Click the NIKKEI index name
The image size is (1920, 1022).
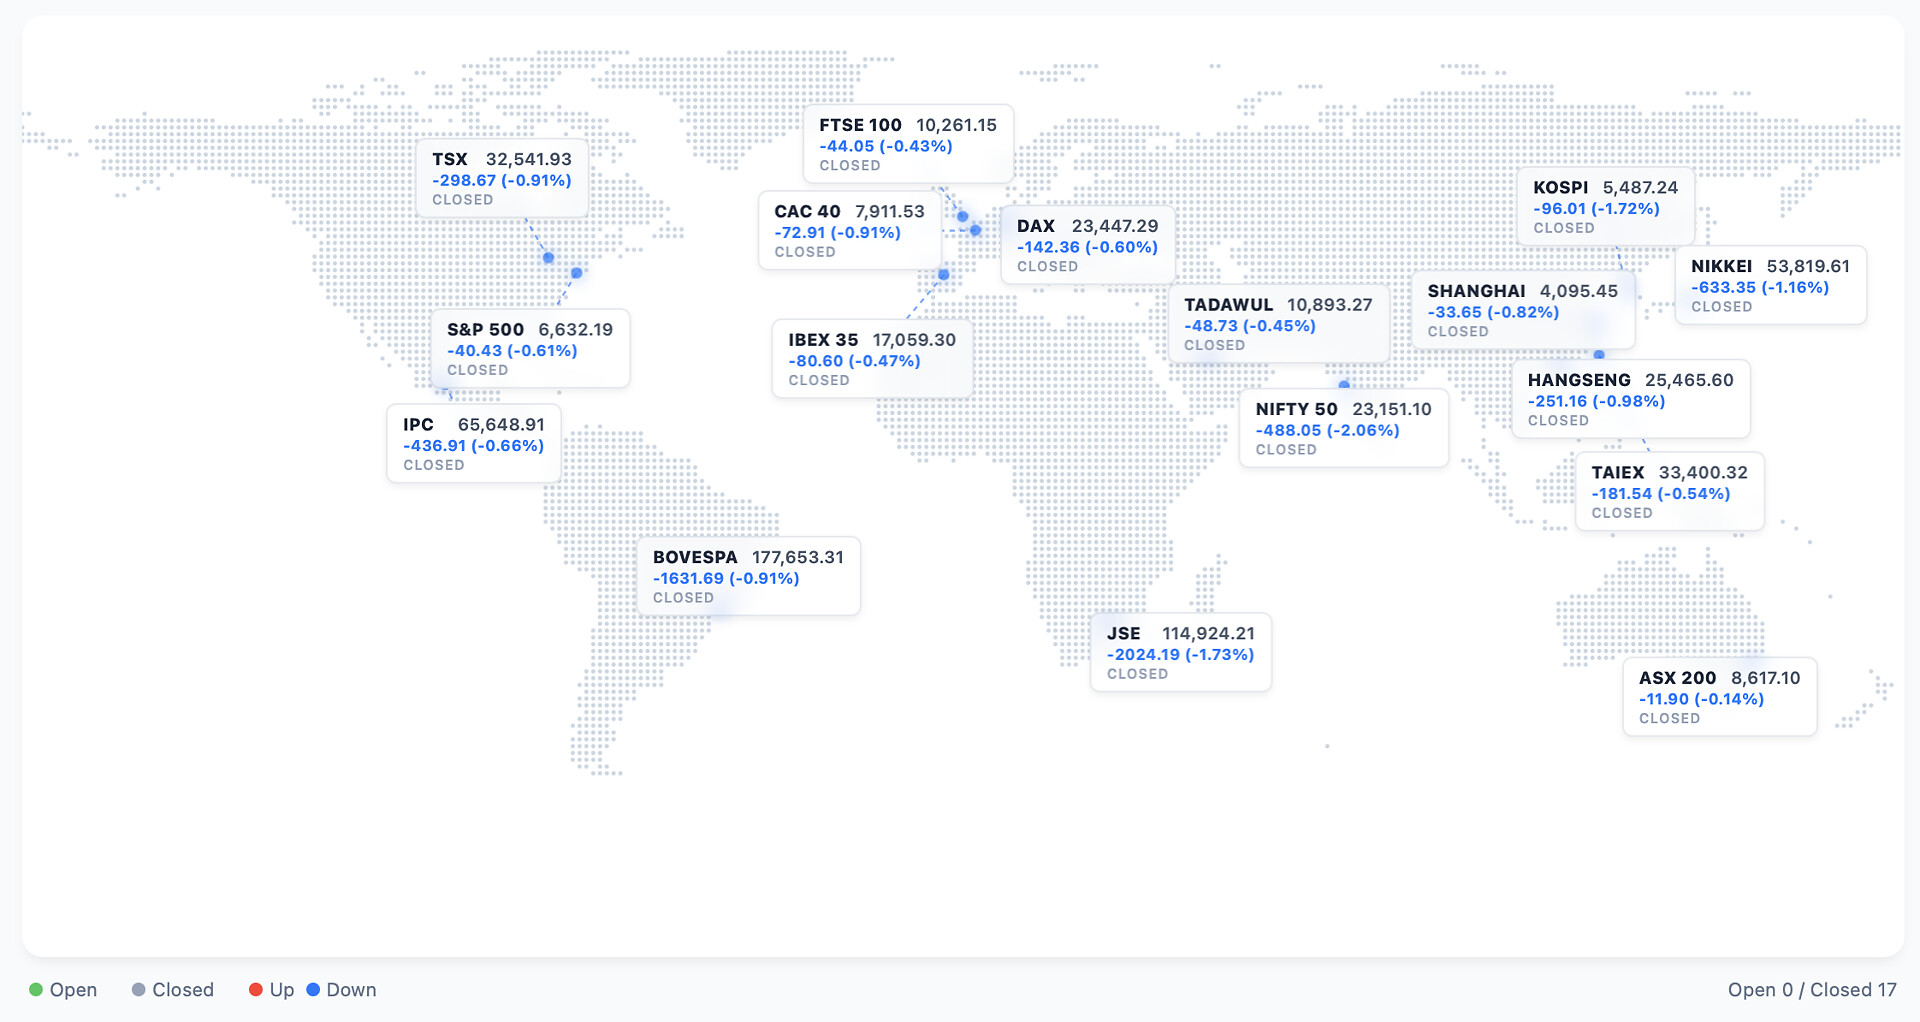tap(1721, 267)
